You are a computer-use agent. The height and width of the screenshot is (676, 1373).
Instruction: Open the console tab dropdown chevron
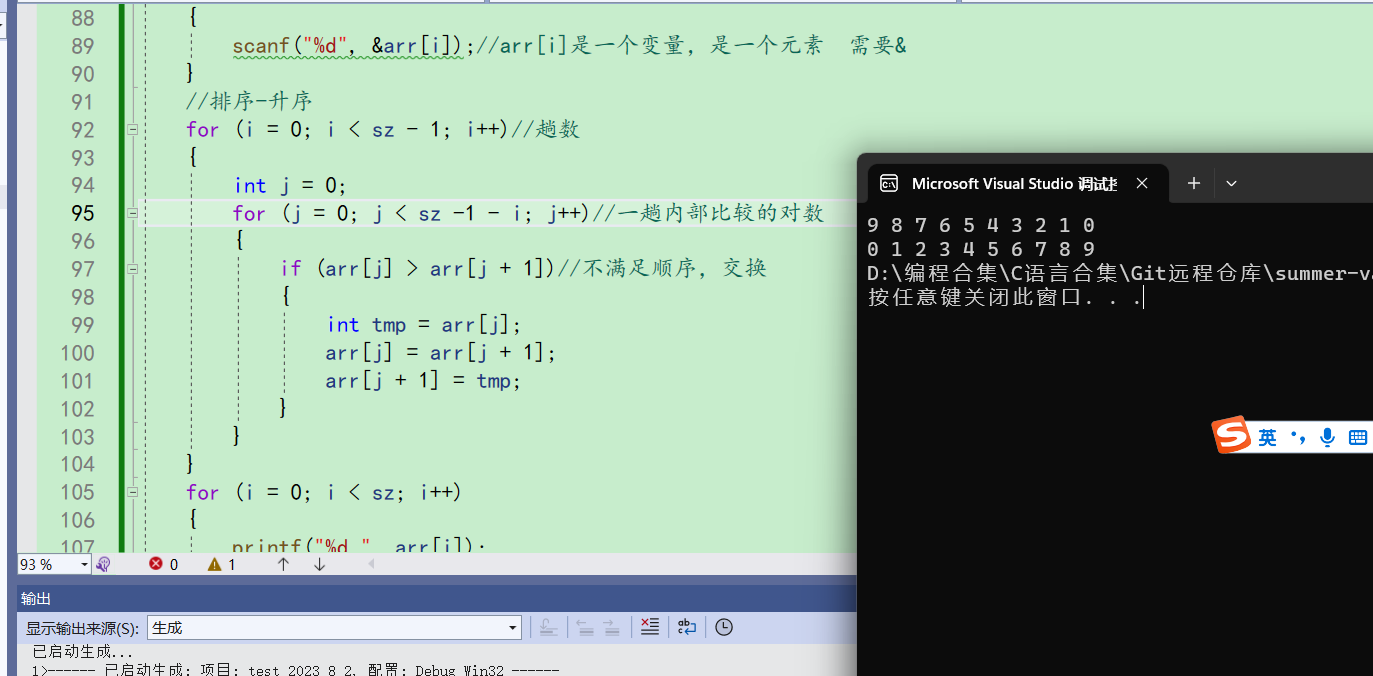[1231, 183]
